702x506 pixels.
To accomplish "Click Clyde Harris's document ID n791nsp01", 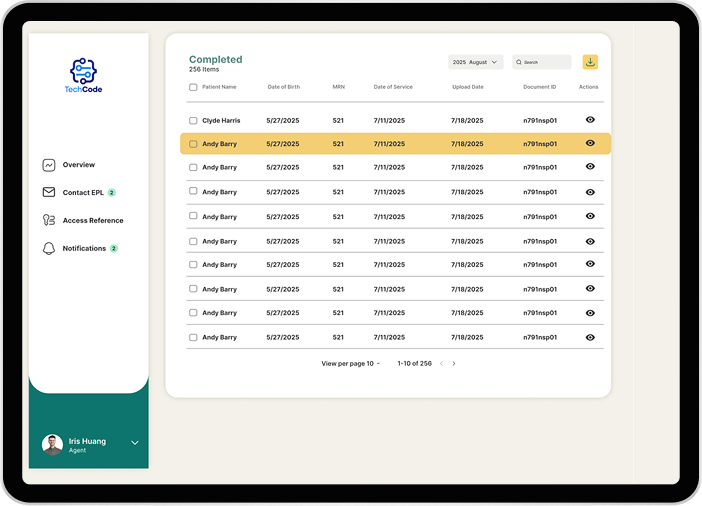I will pos(540,120).
